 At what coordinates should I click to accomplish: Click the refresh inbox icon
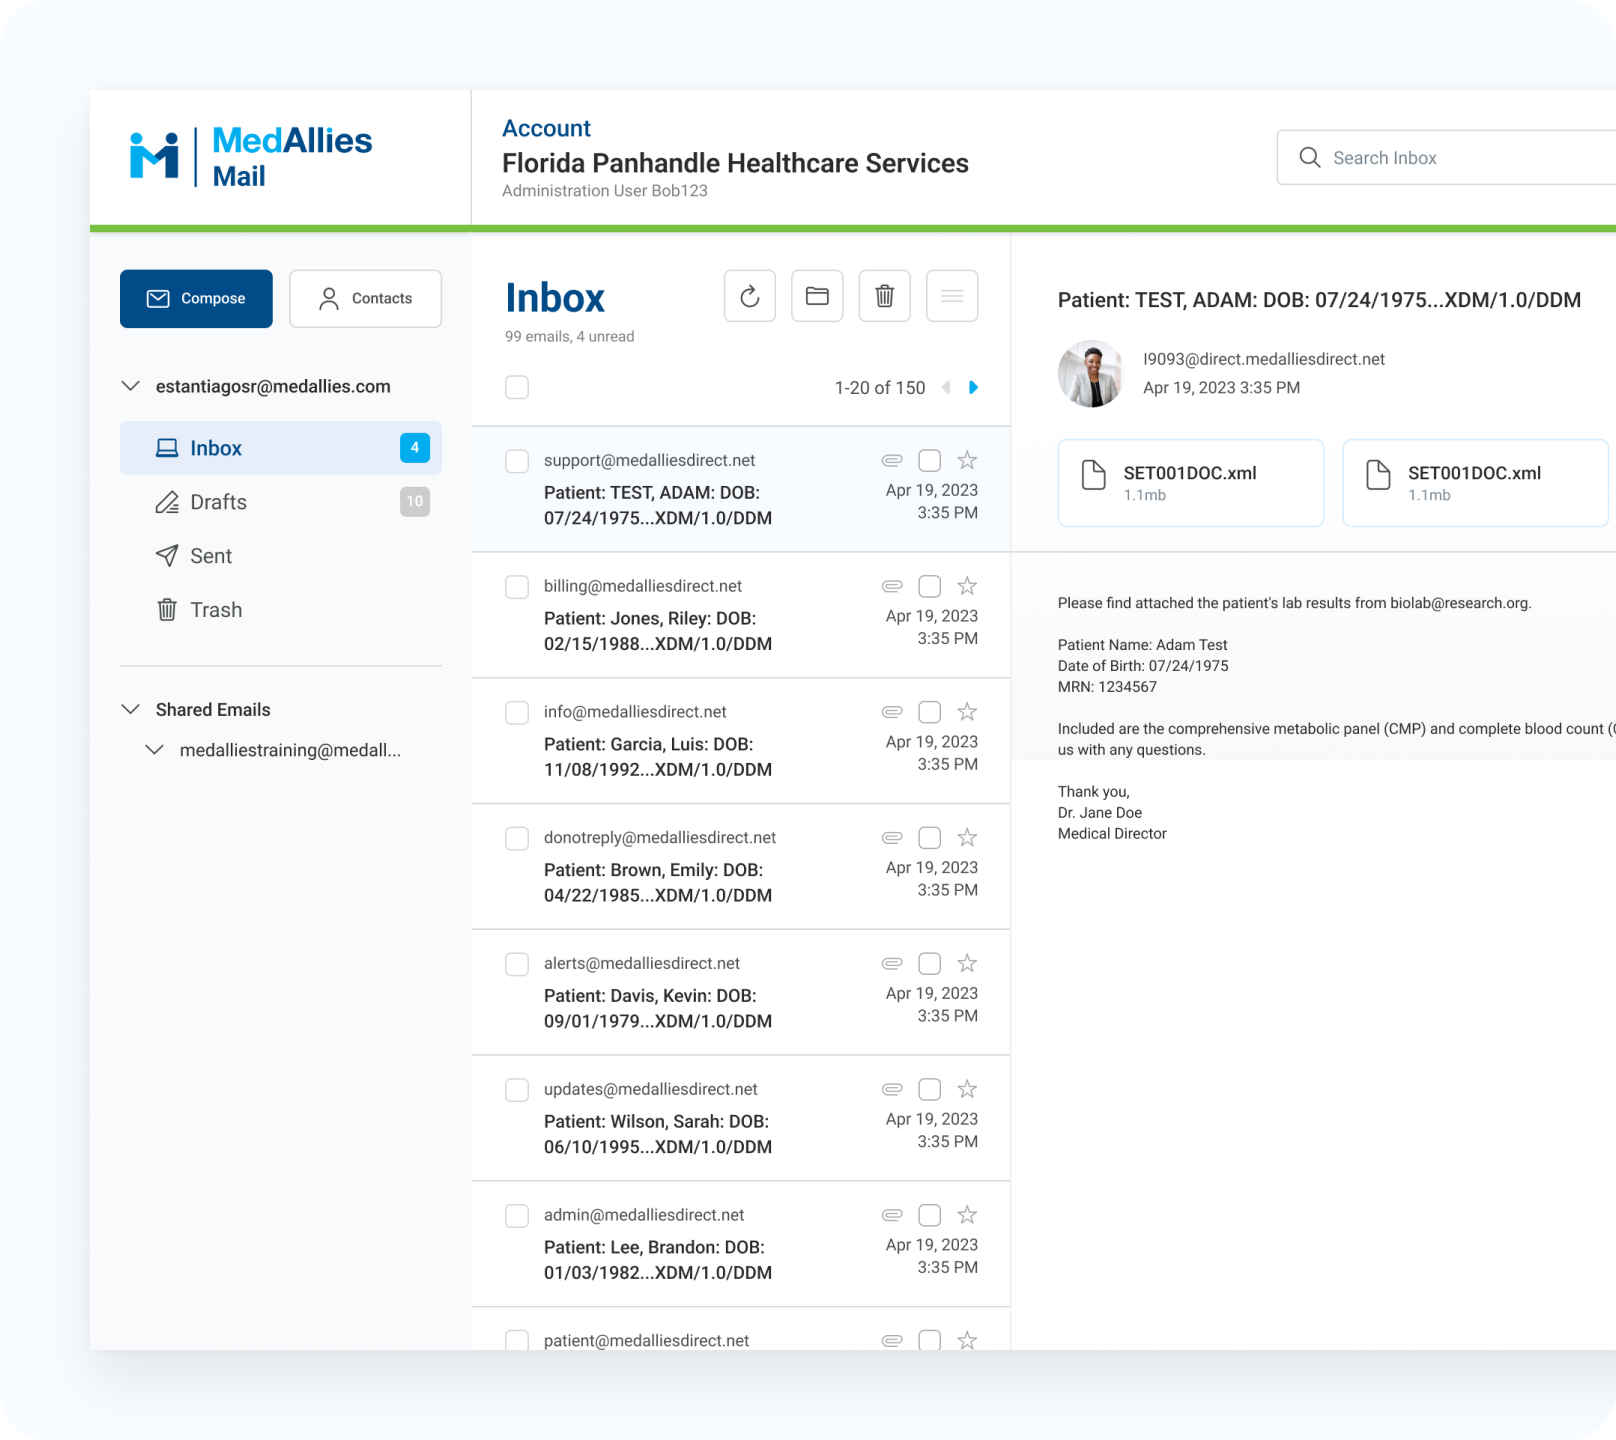[749, 296]
